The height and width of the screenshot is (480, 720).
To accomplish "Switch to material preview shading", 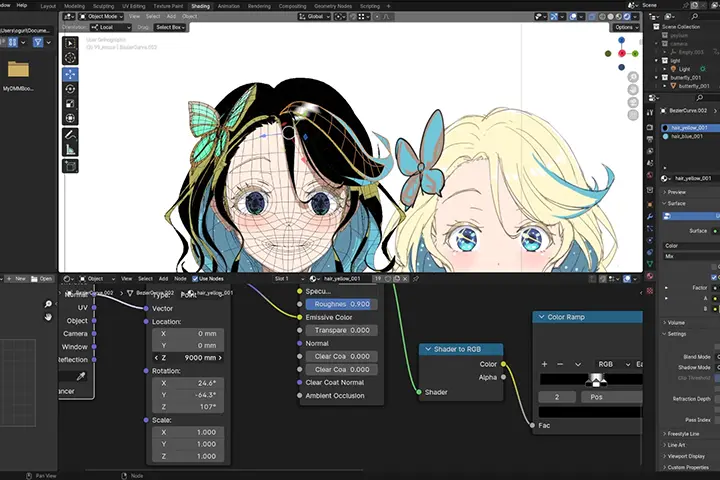I will (x=619, y=17).
